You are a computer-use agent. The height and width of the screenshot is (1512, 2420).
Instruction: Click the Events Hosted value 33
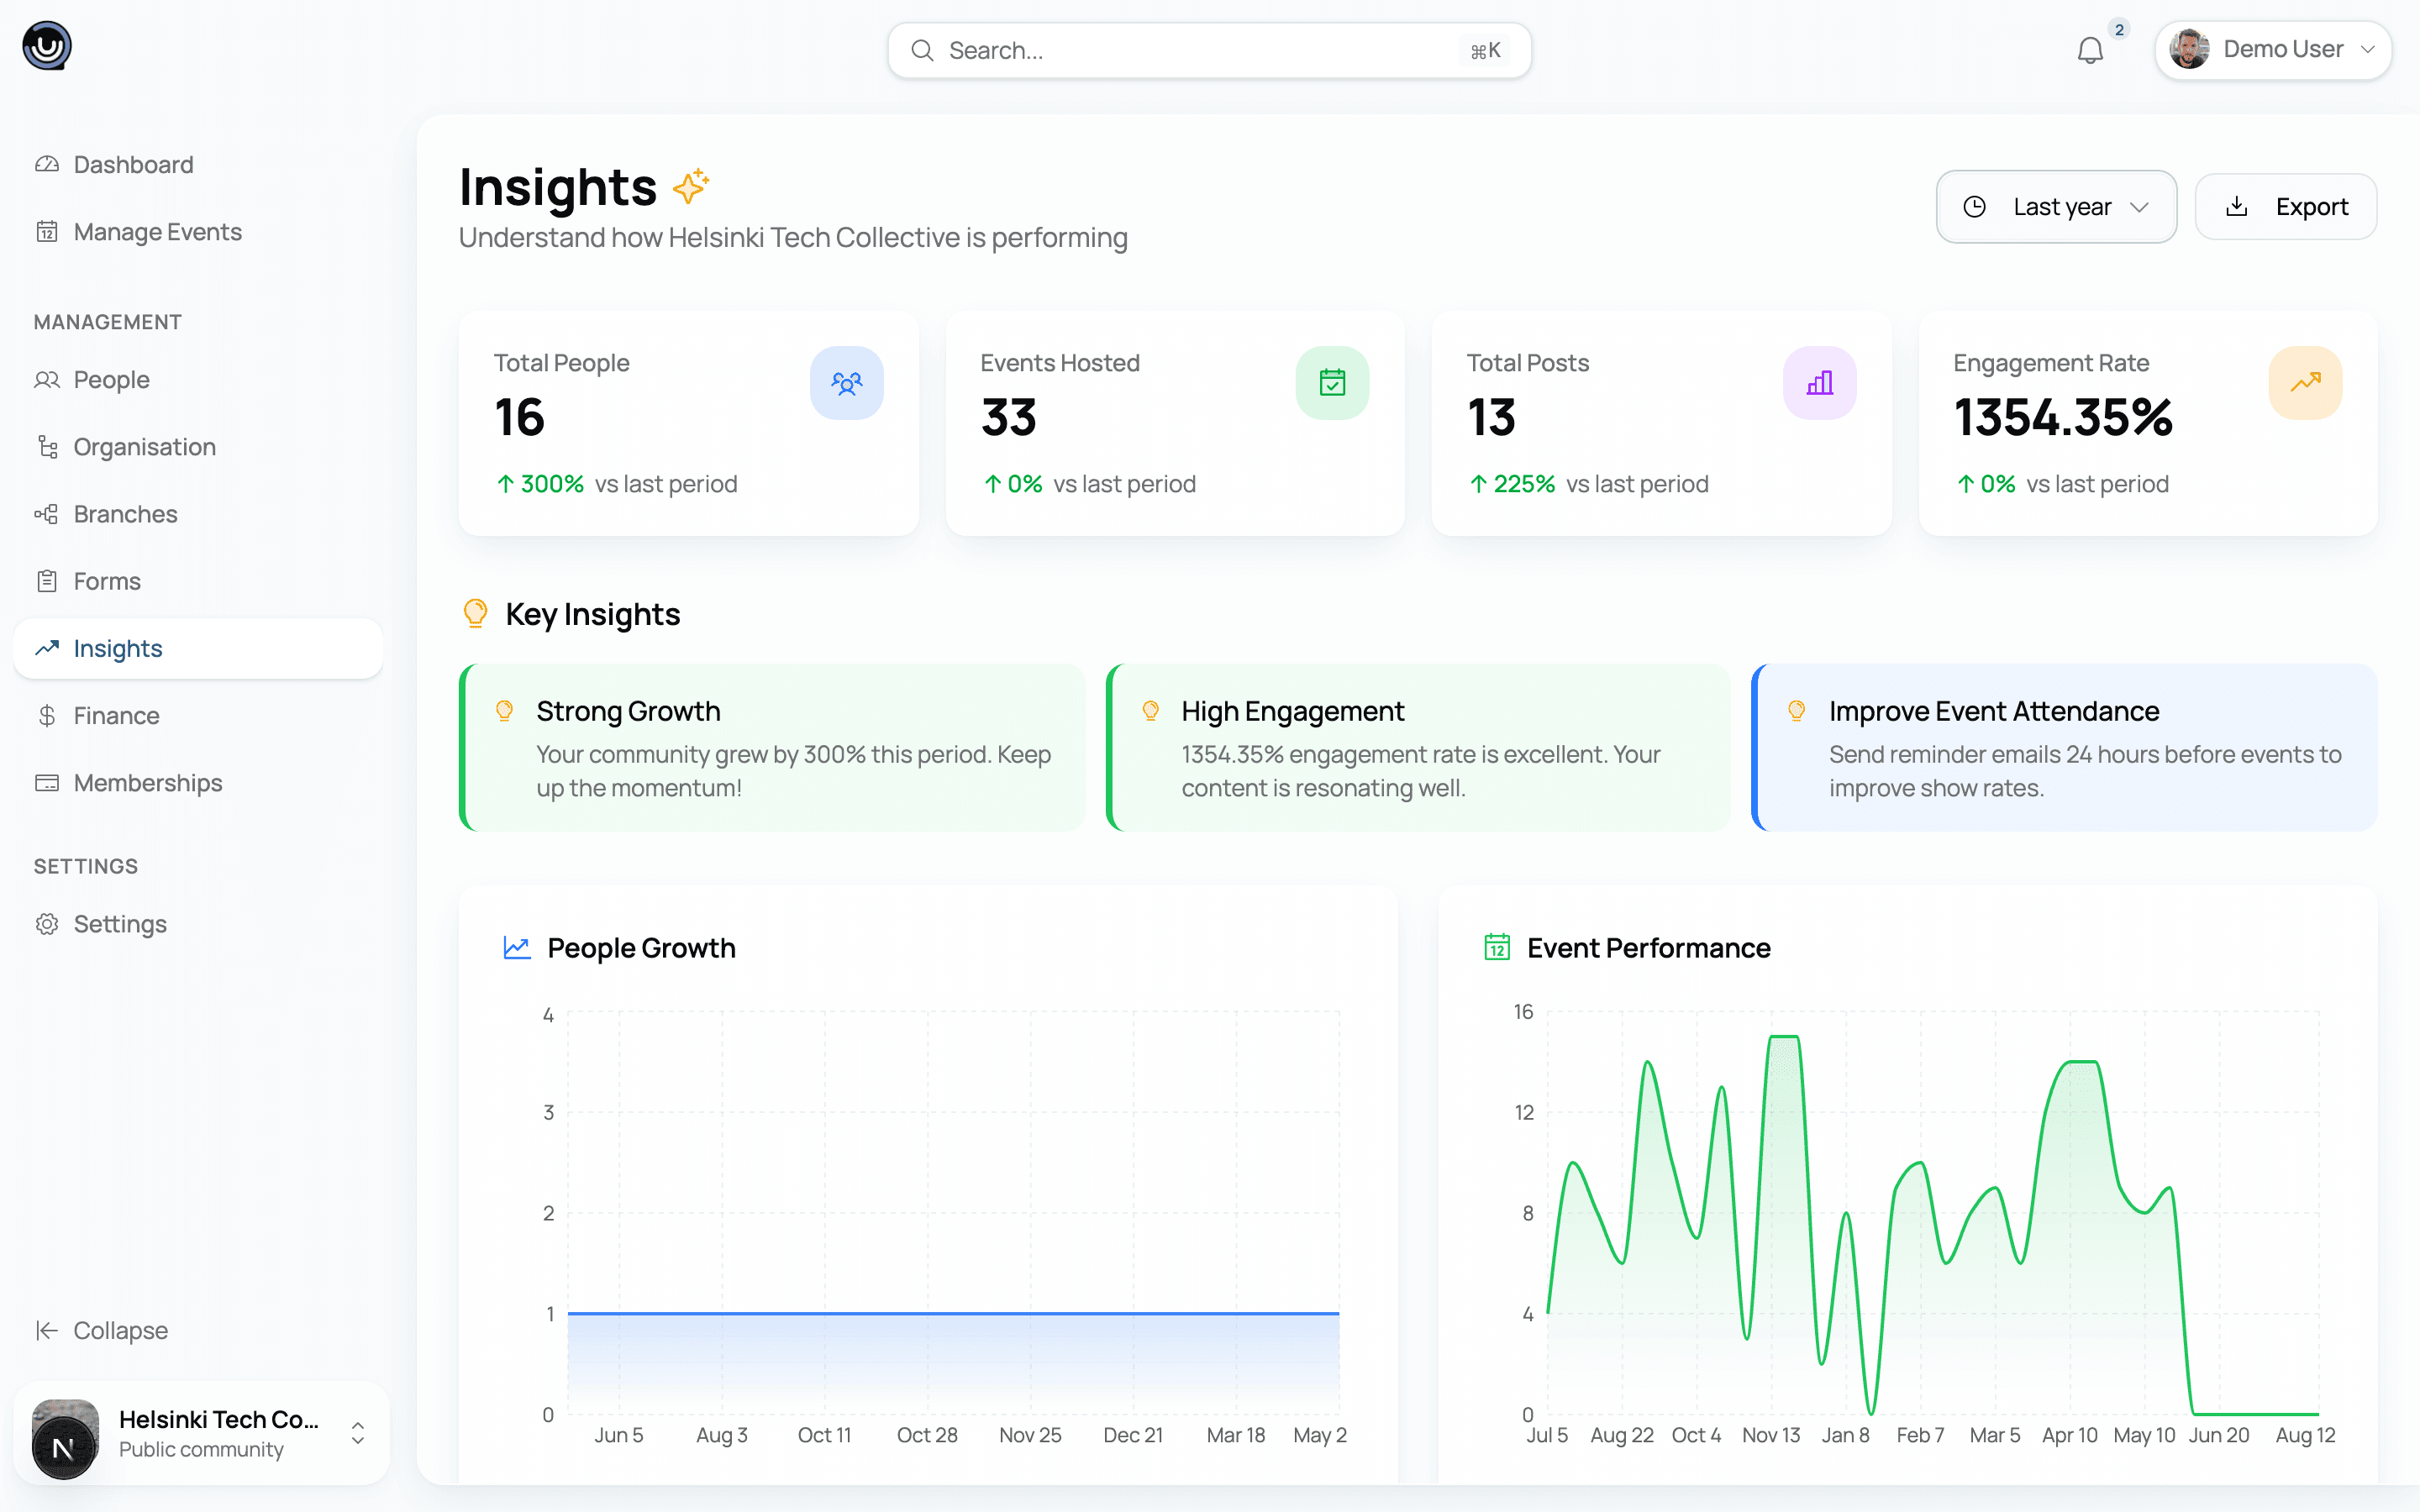[1008, 417]
